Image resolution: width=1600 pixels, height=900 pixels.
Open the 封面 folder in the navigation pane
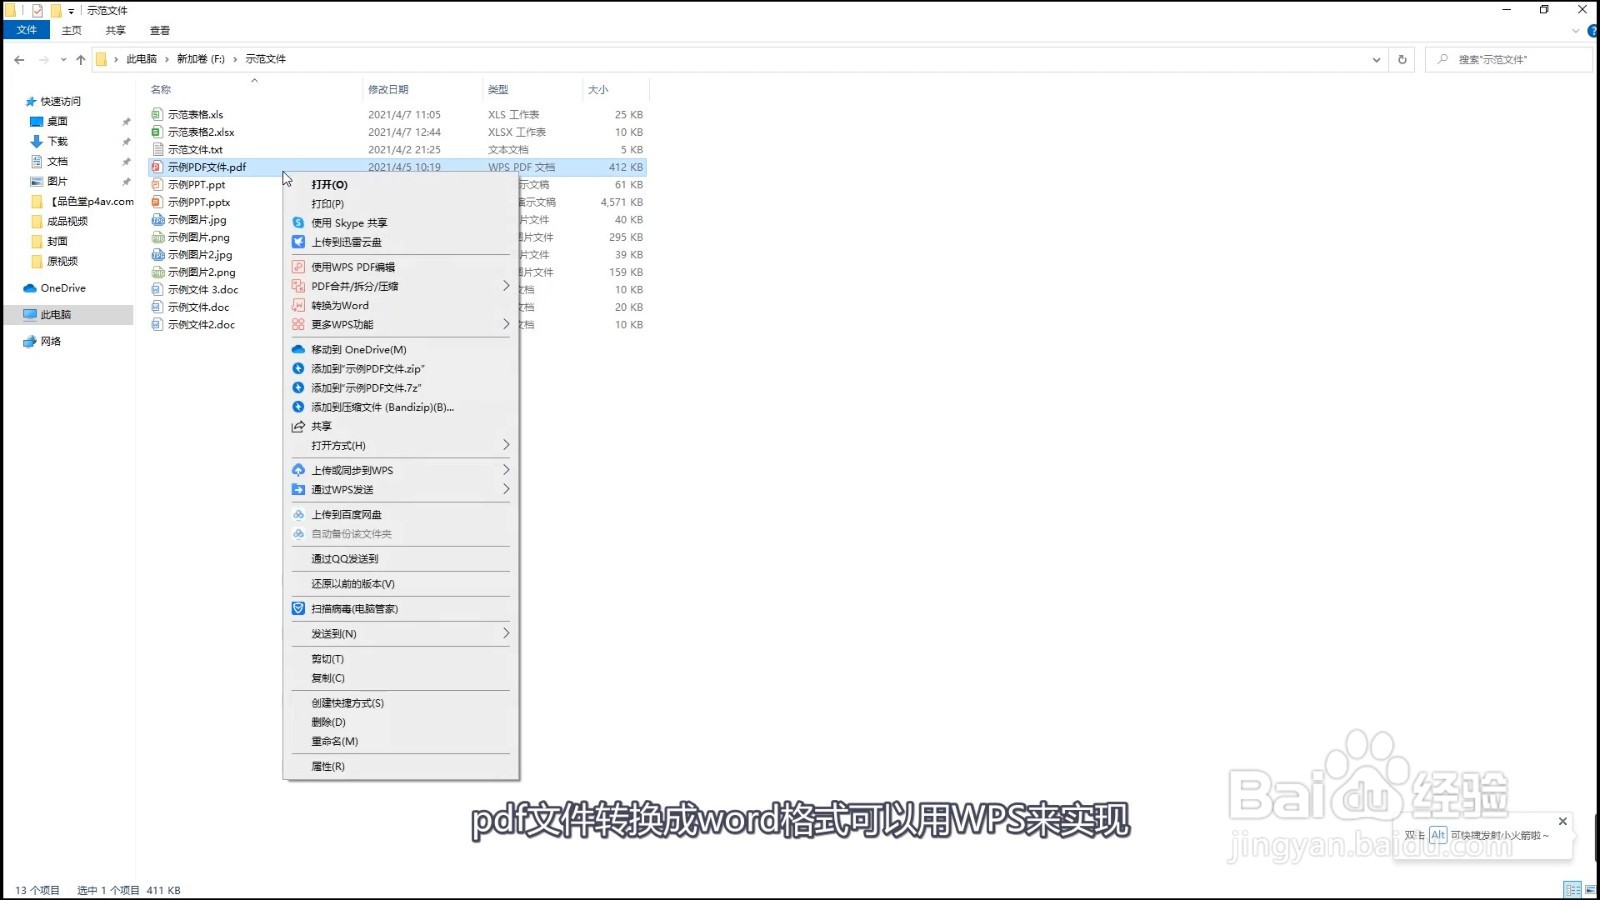point(57,241)
